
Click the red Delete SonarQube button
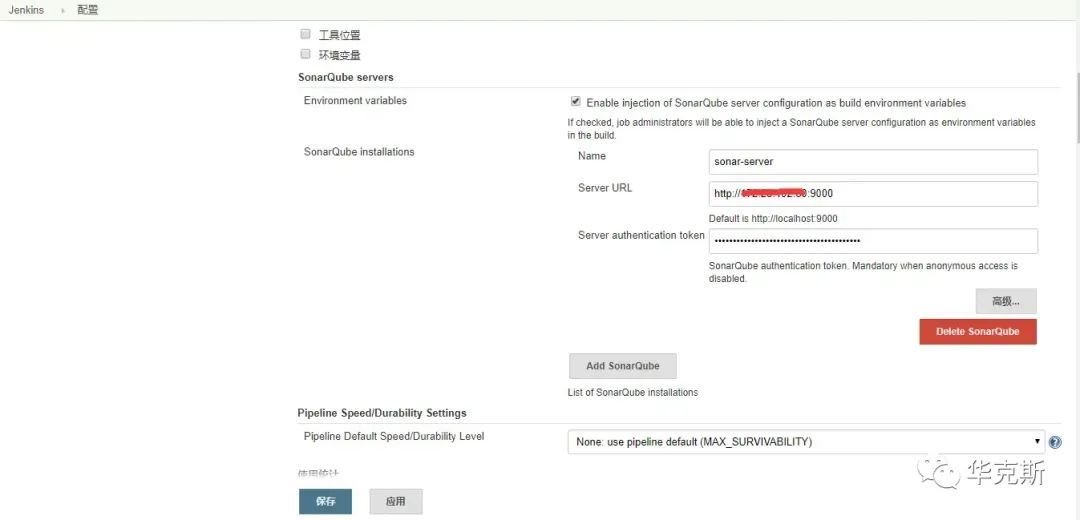977,332
